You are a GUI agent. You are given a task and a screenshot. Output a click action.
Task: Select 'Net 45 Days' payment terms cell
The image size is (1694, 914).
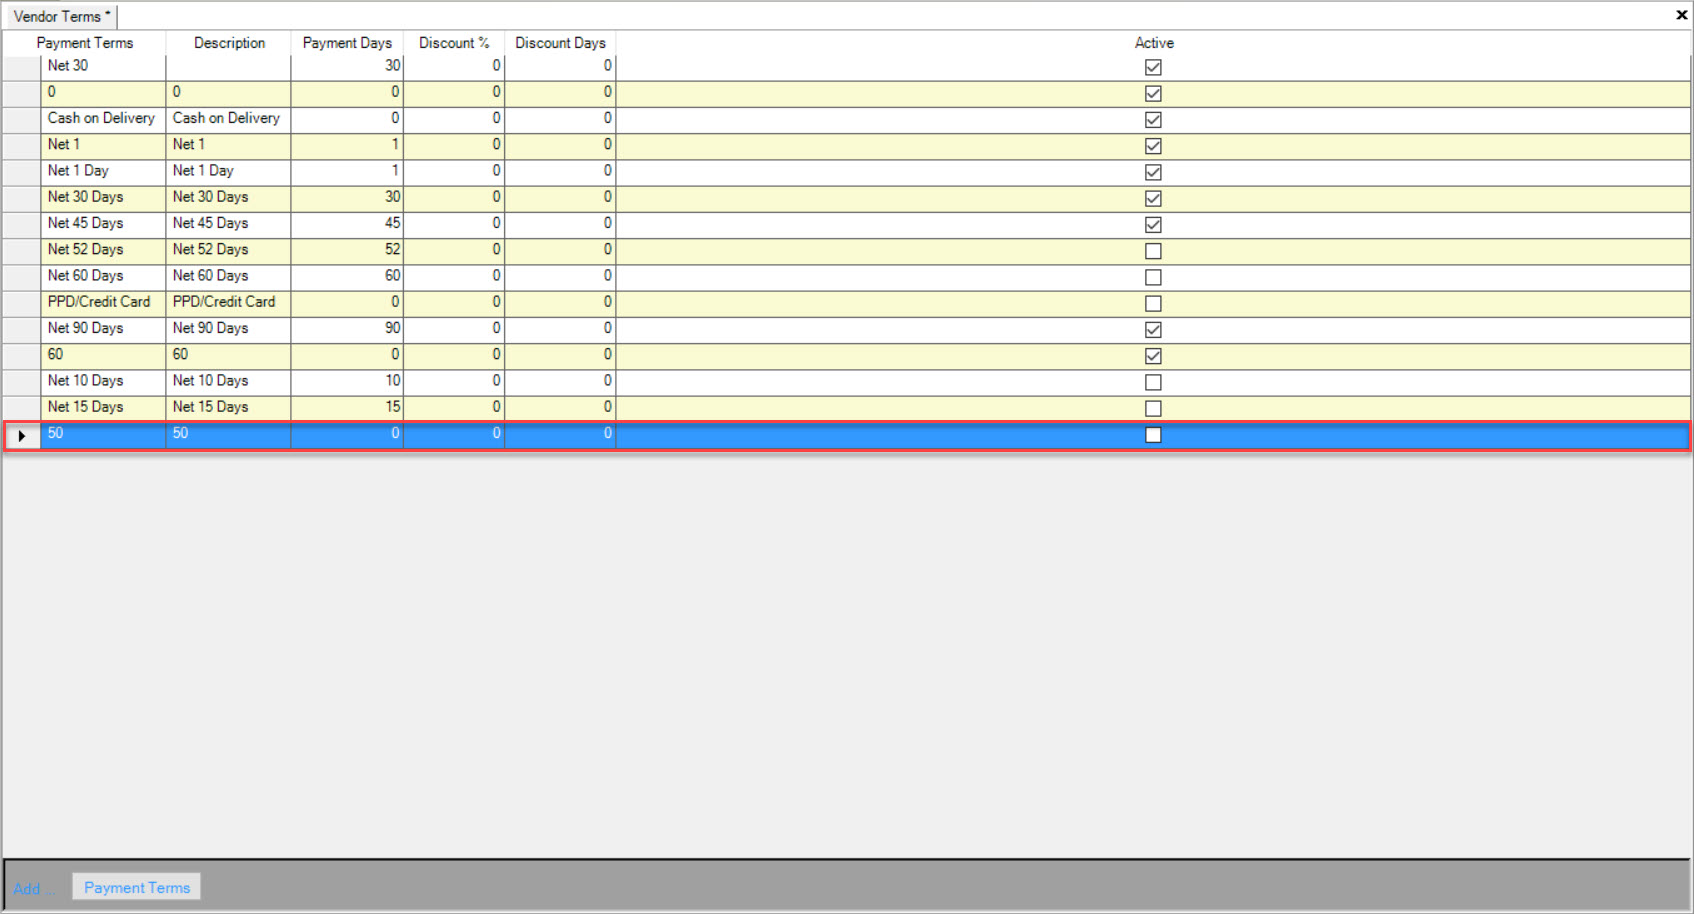click(103, 224)
